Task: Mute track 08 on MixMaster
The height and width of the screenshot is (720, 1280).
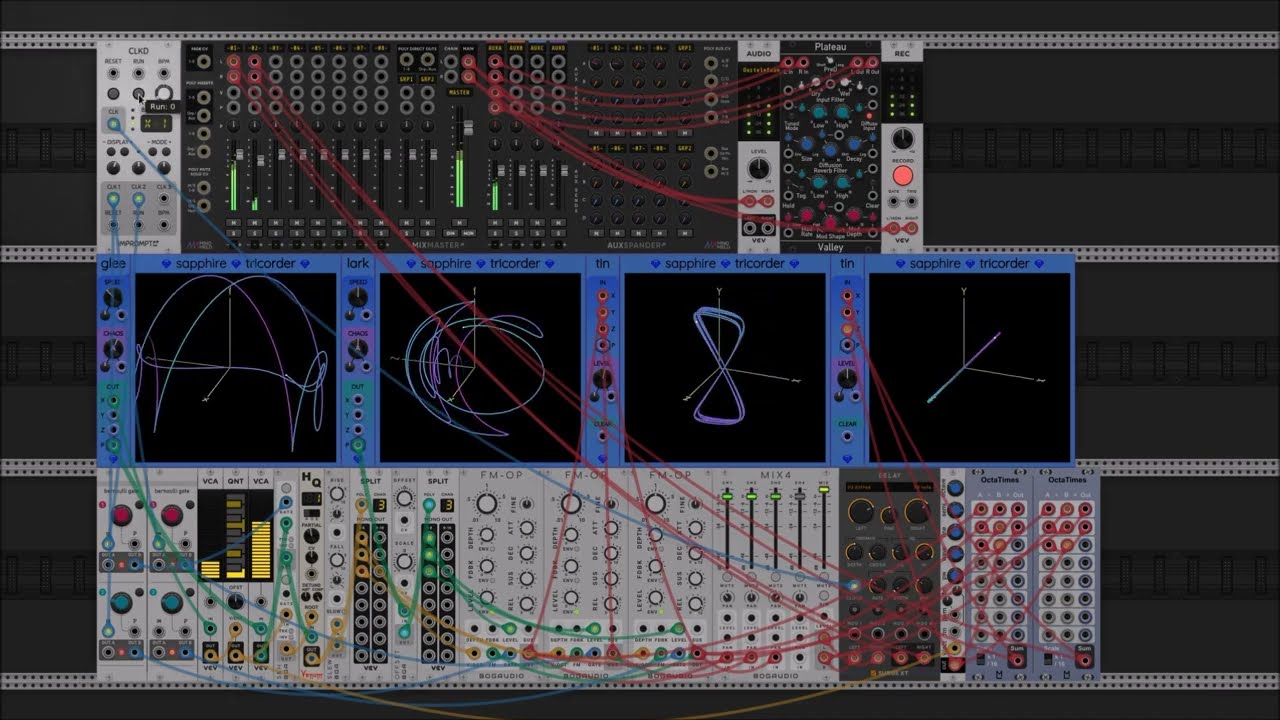Action: [x=381, y=222]
